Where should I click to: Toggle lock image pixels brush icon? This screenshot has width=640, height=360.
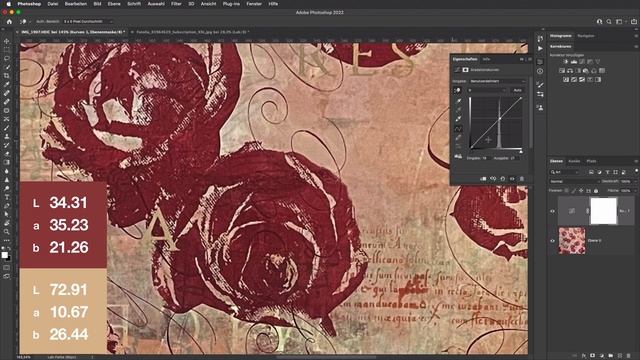point(573,191)
